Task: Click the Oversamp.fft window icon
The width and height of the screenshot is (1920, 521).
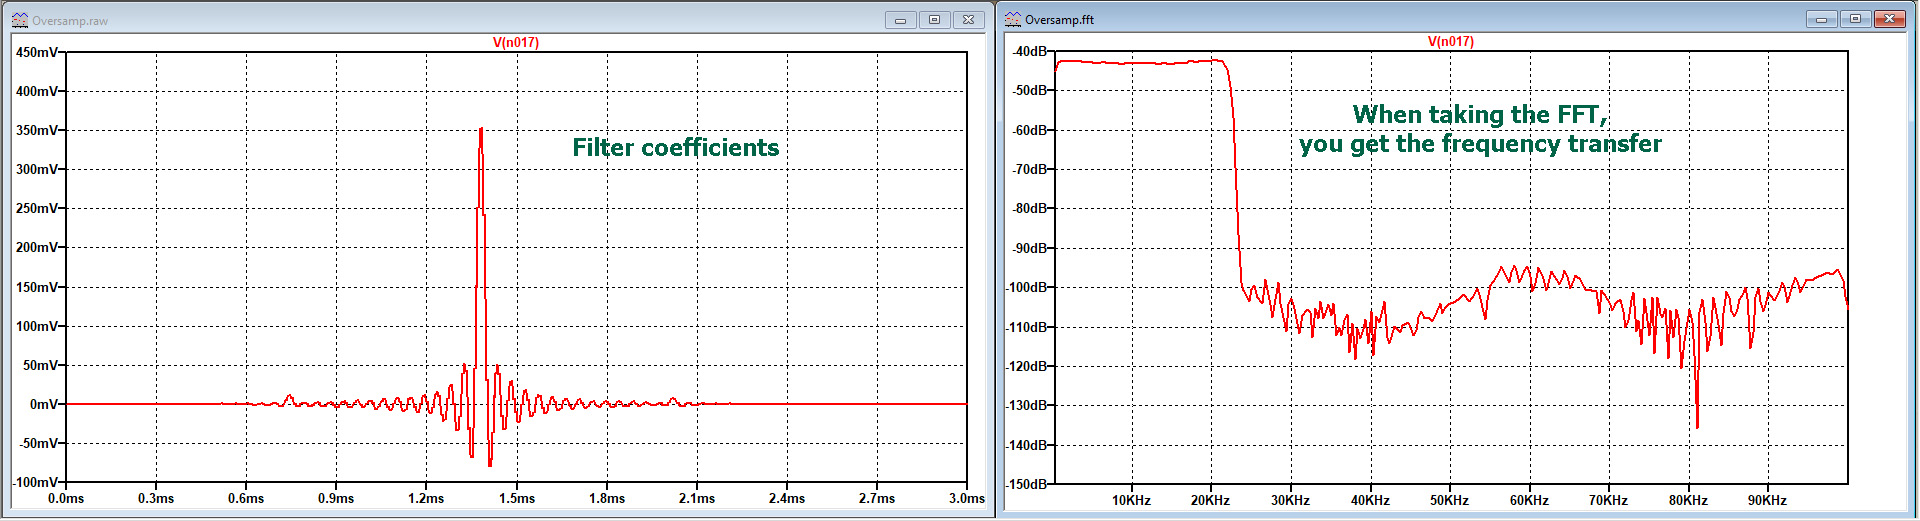Action: [x=1013, y=19]
